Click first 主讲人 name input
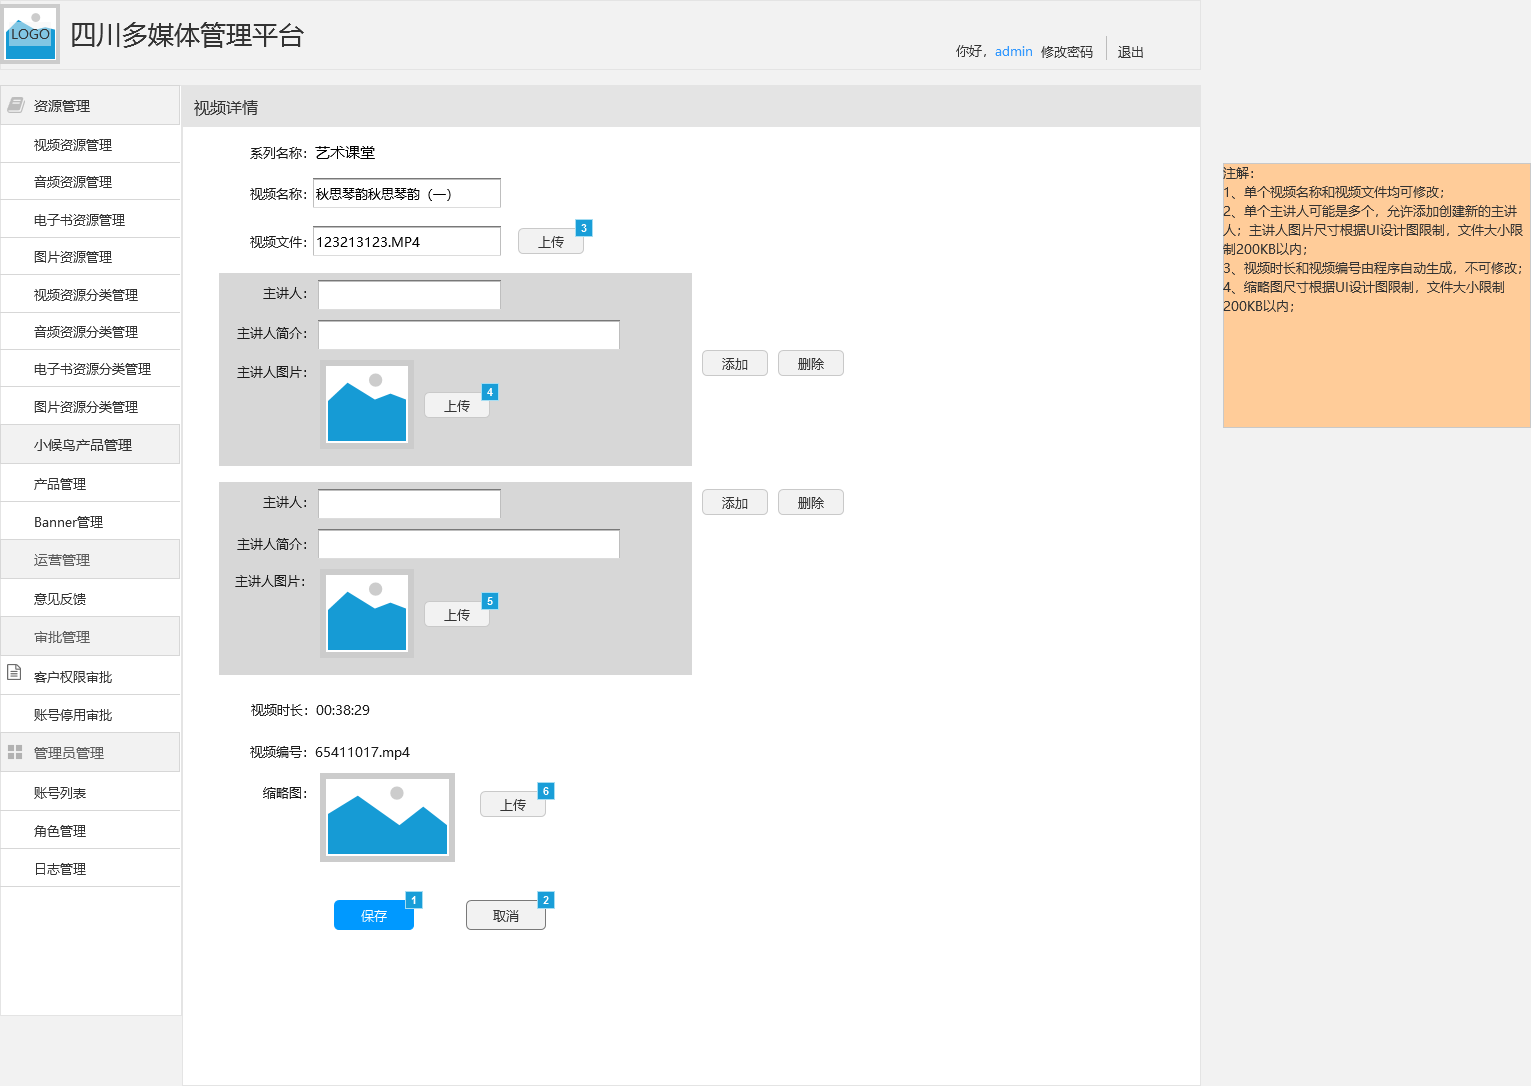This screenshot has width=1531, height=1086. pyautogui.click(x=409, y=294)
